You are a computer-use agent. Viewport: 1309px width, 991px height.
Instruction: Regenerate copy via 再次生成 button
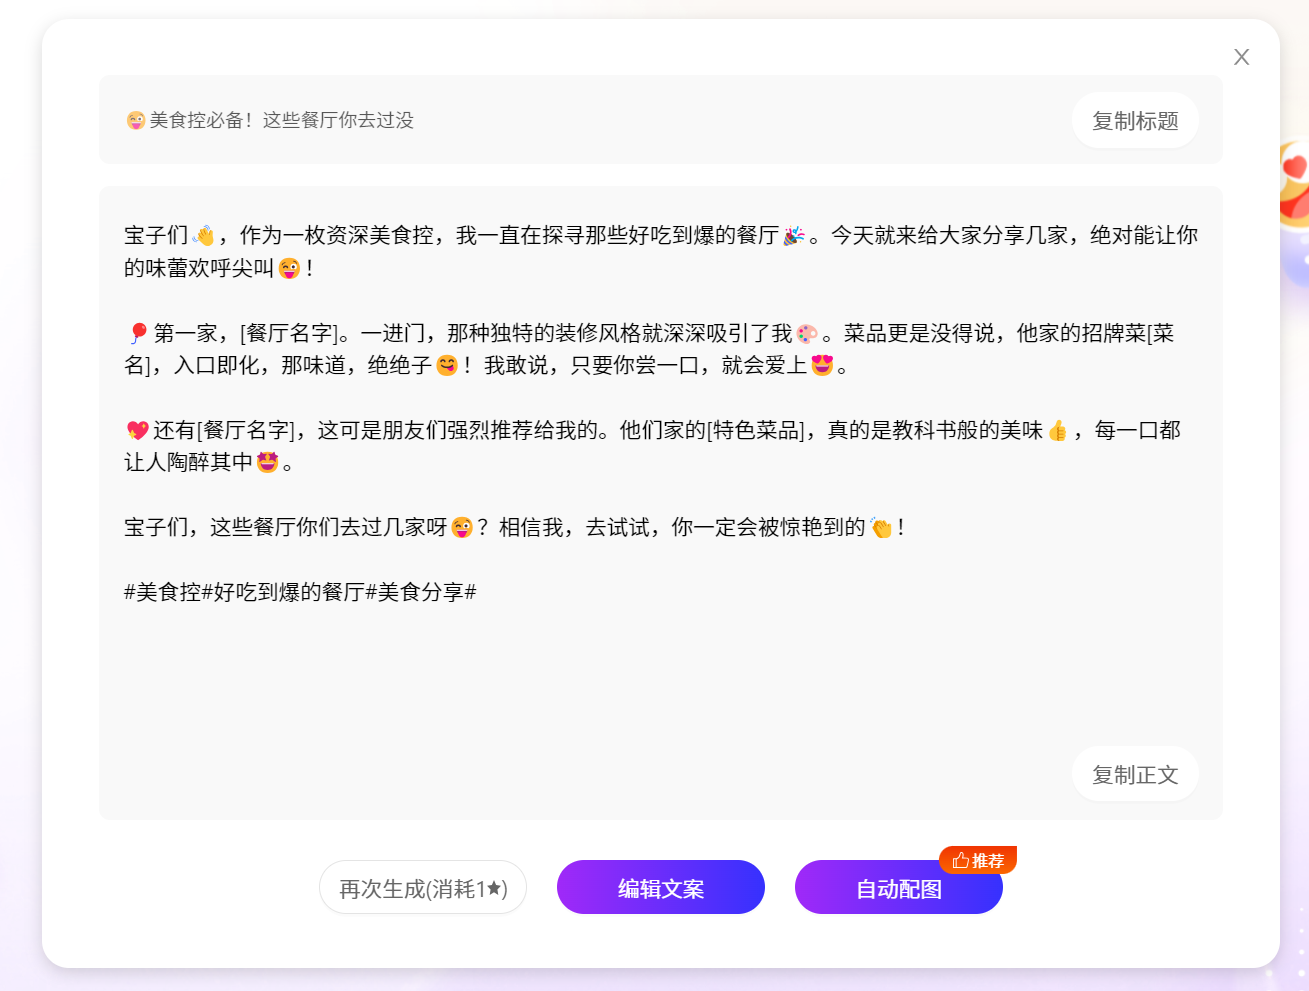[423, 888]
